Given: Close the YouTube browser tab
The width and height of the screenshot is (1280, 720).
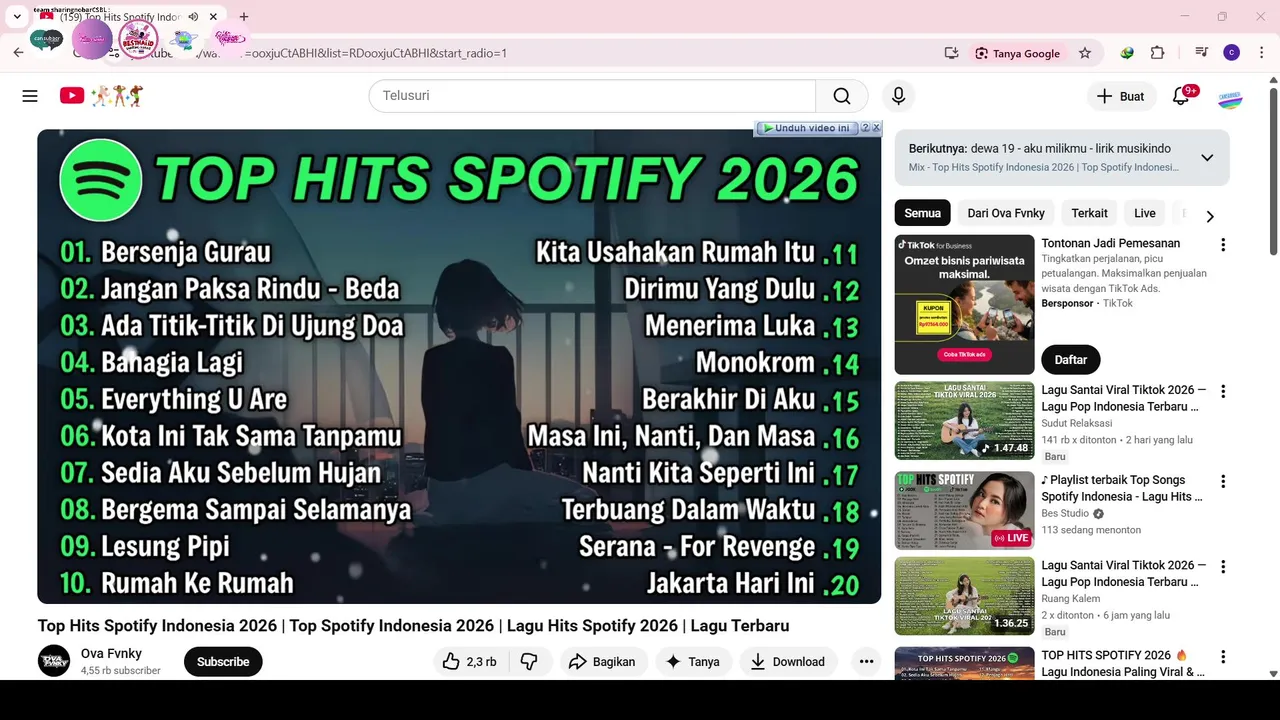Looking at the screenshot, I should click(213, 17).
